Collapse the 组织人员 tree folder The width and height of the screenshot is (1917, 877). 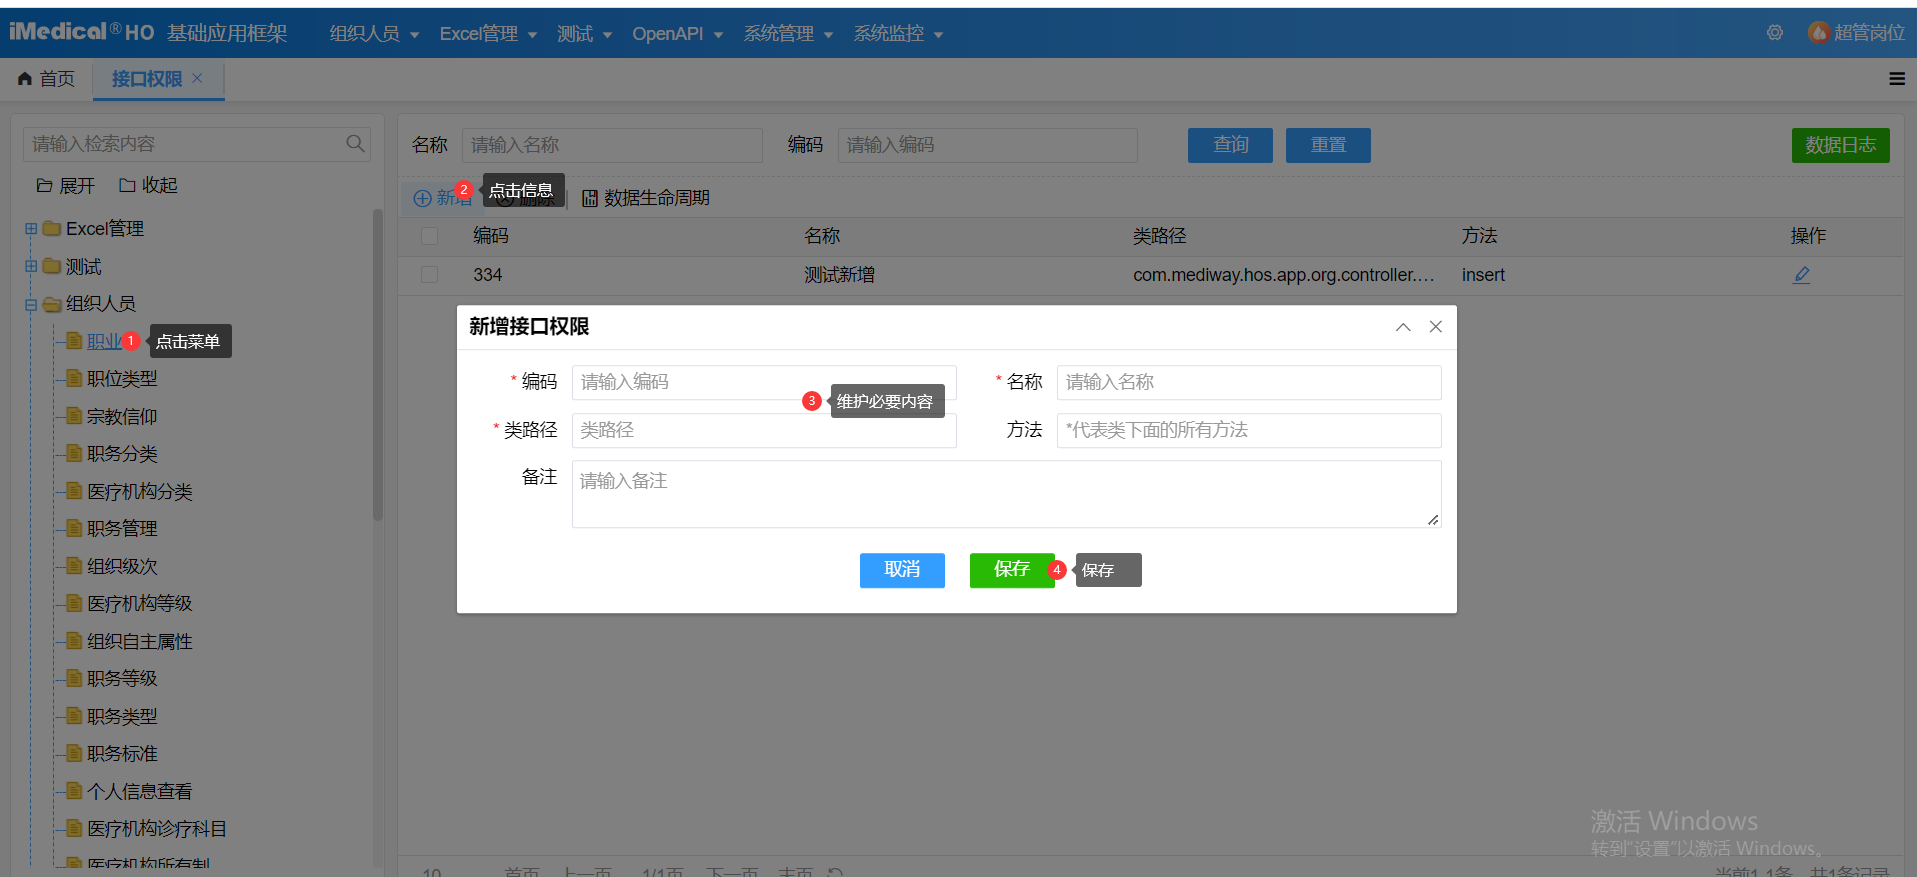[31, 304]
